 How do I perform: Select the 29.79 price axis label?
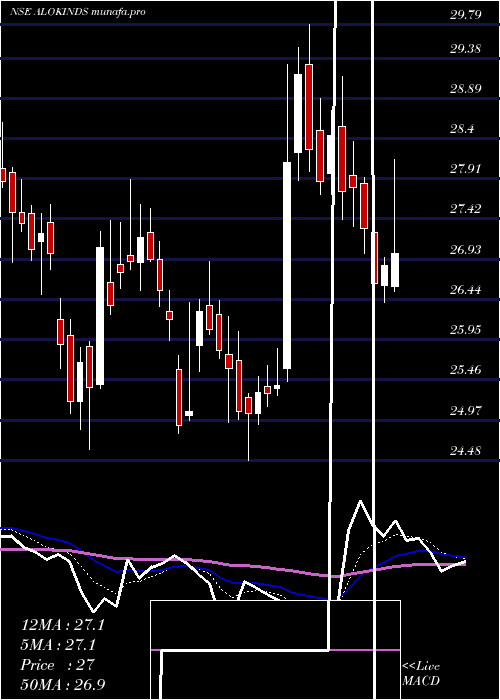click(x=466, y=16)
